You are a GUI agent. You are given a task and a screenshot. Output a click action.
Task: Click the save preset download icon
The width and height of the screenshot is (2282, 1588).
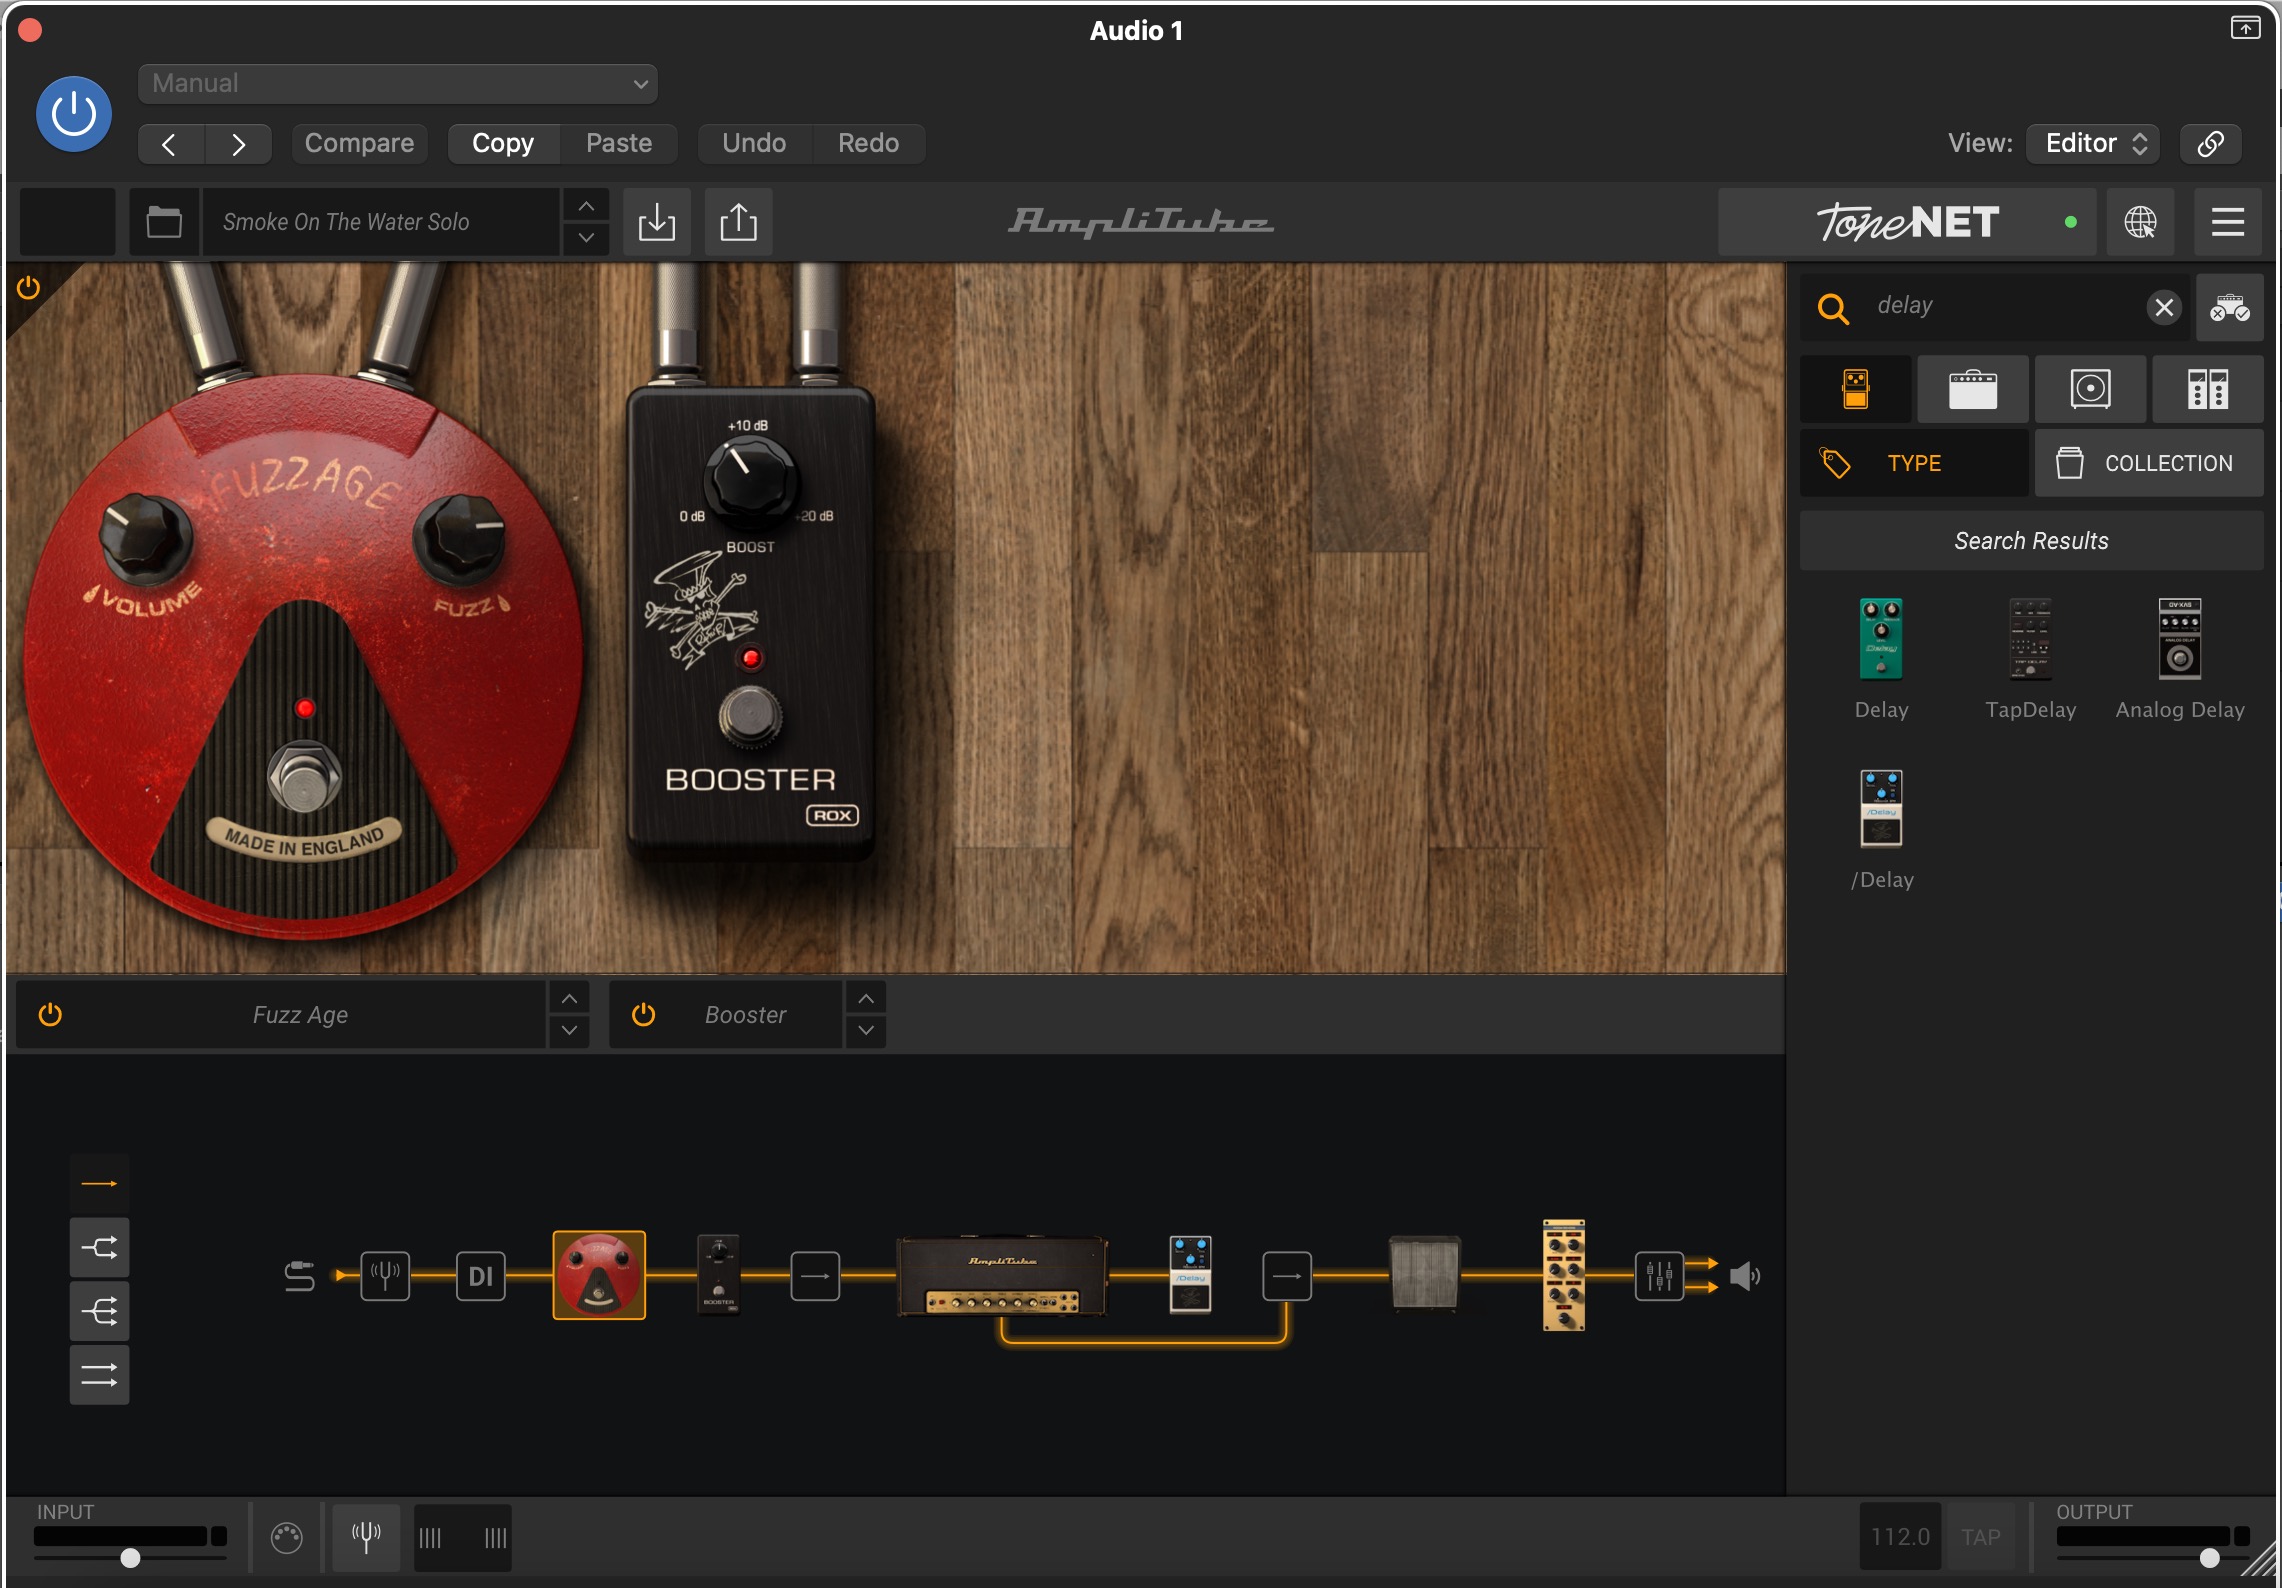coord(657,222)
